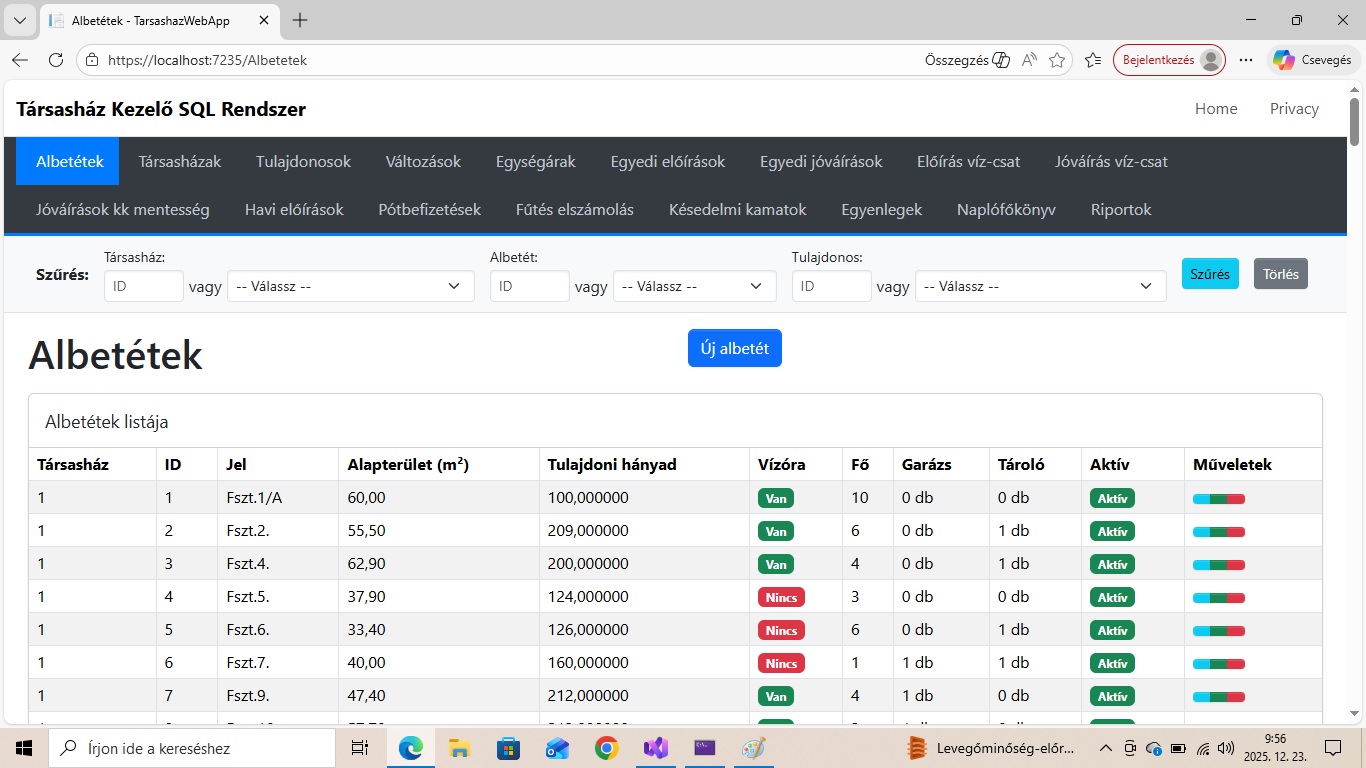Viewport: 1366px width, 768px height.
Task: Open the favorites list icon
Action: tap(1094, 60)
